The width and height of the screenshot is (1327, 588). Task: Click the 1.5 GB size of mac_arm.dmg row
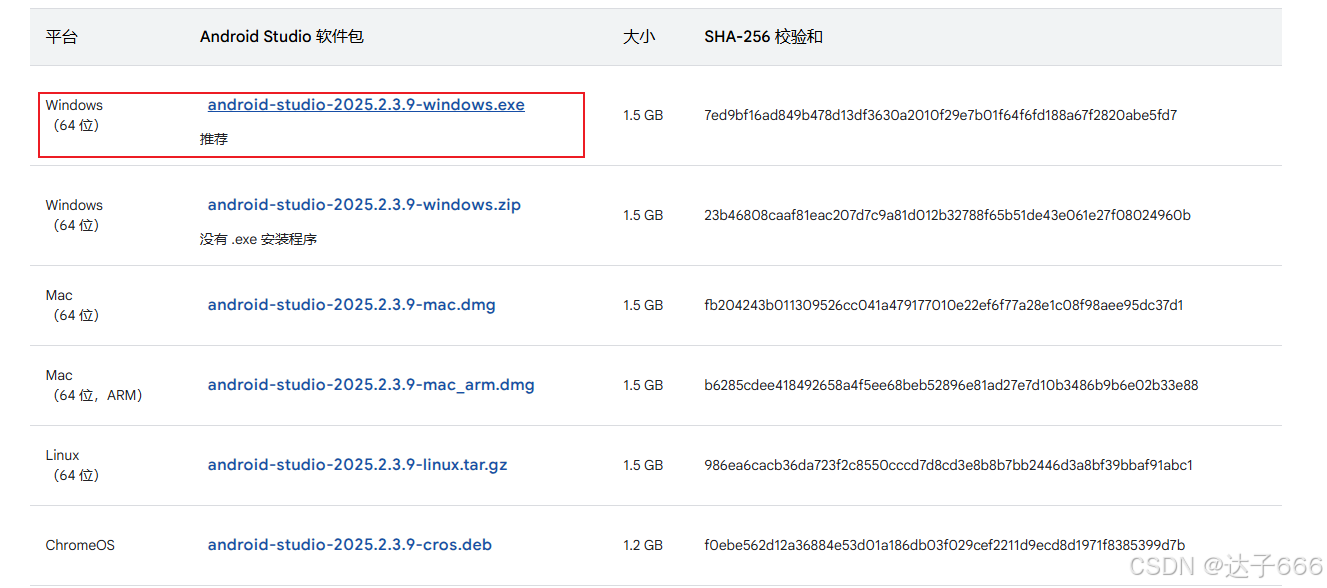[x=643, y=385]
